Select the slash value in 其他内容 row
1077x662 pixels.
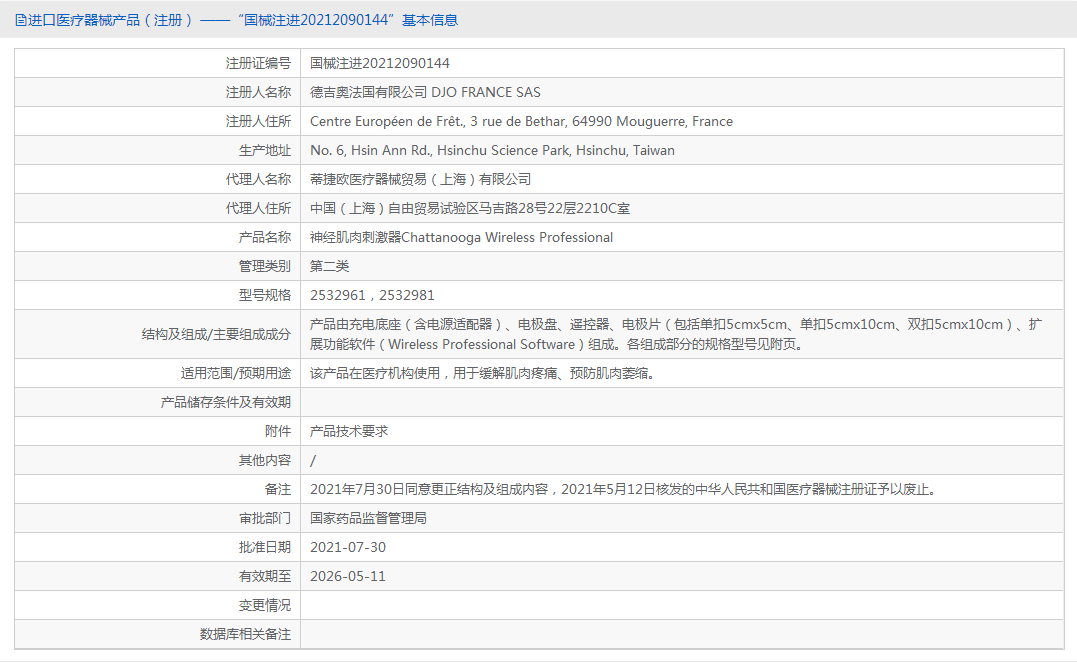pyautogui.click(x=313, y=461)
